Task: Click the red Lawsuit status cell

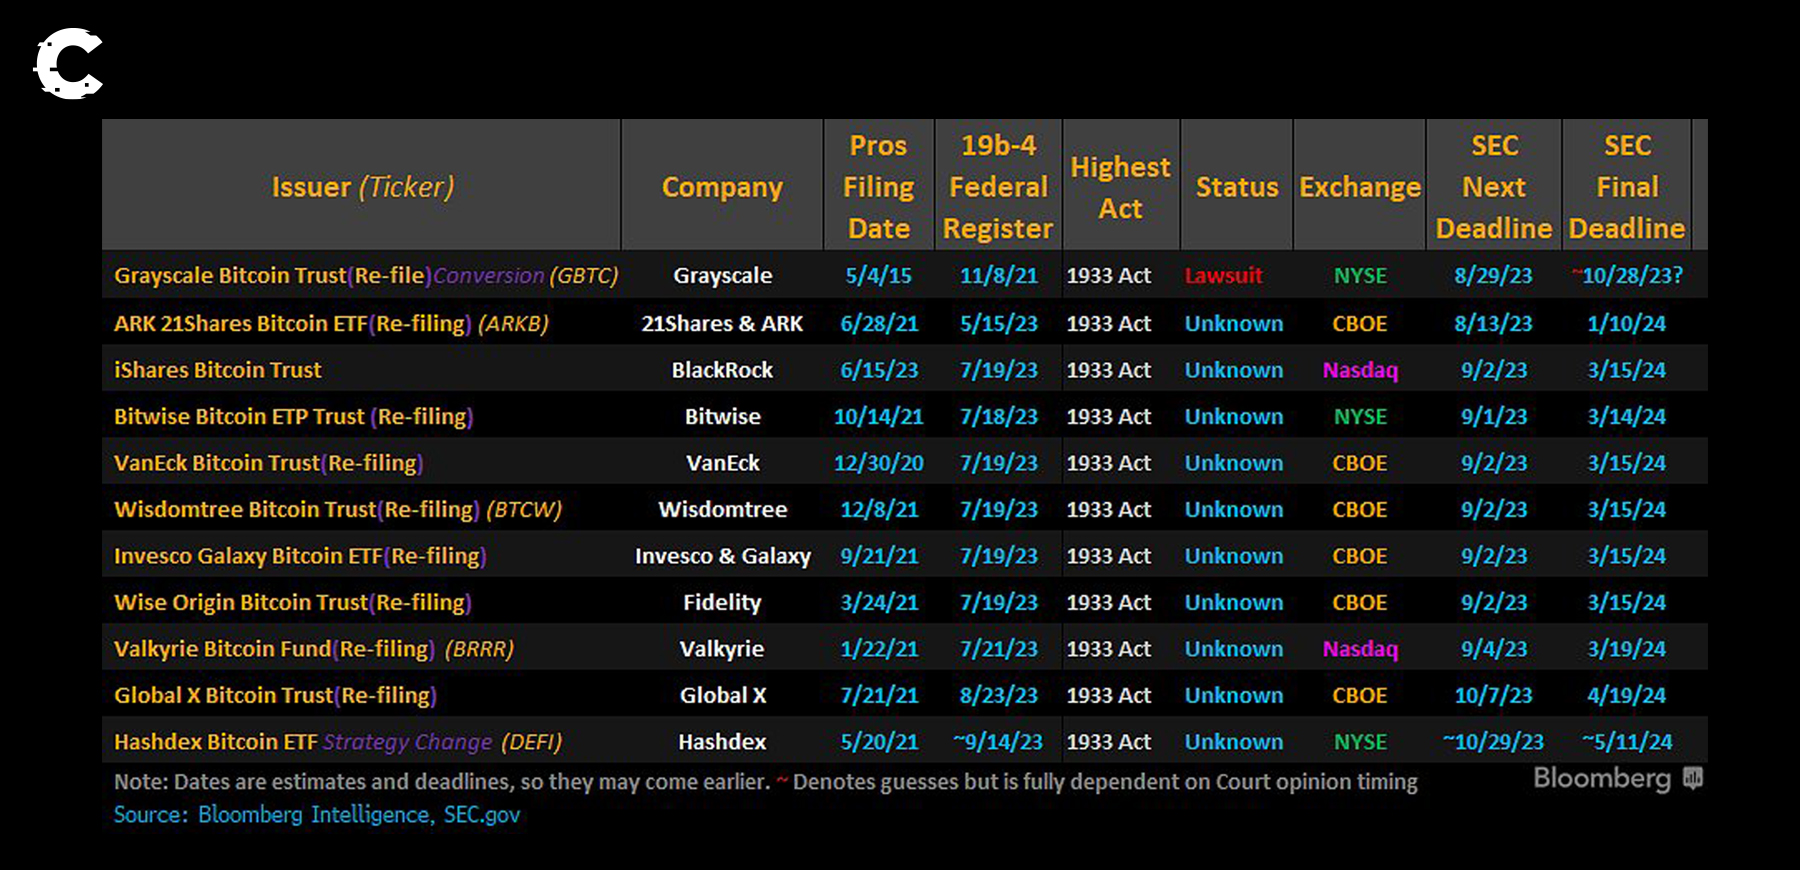Action: [x=1223, y=276]
